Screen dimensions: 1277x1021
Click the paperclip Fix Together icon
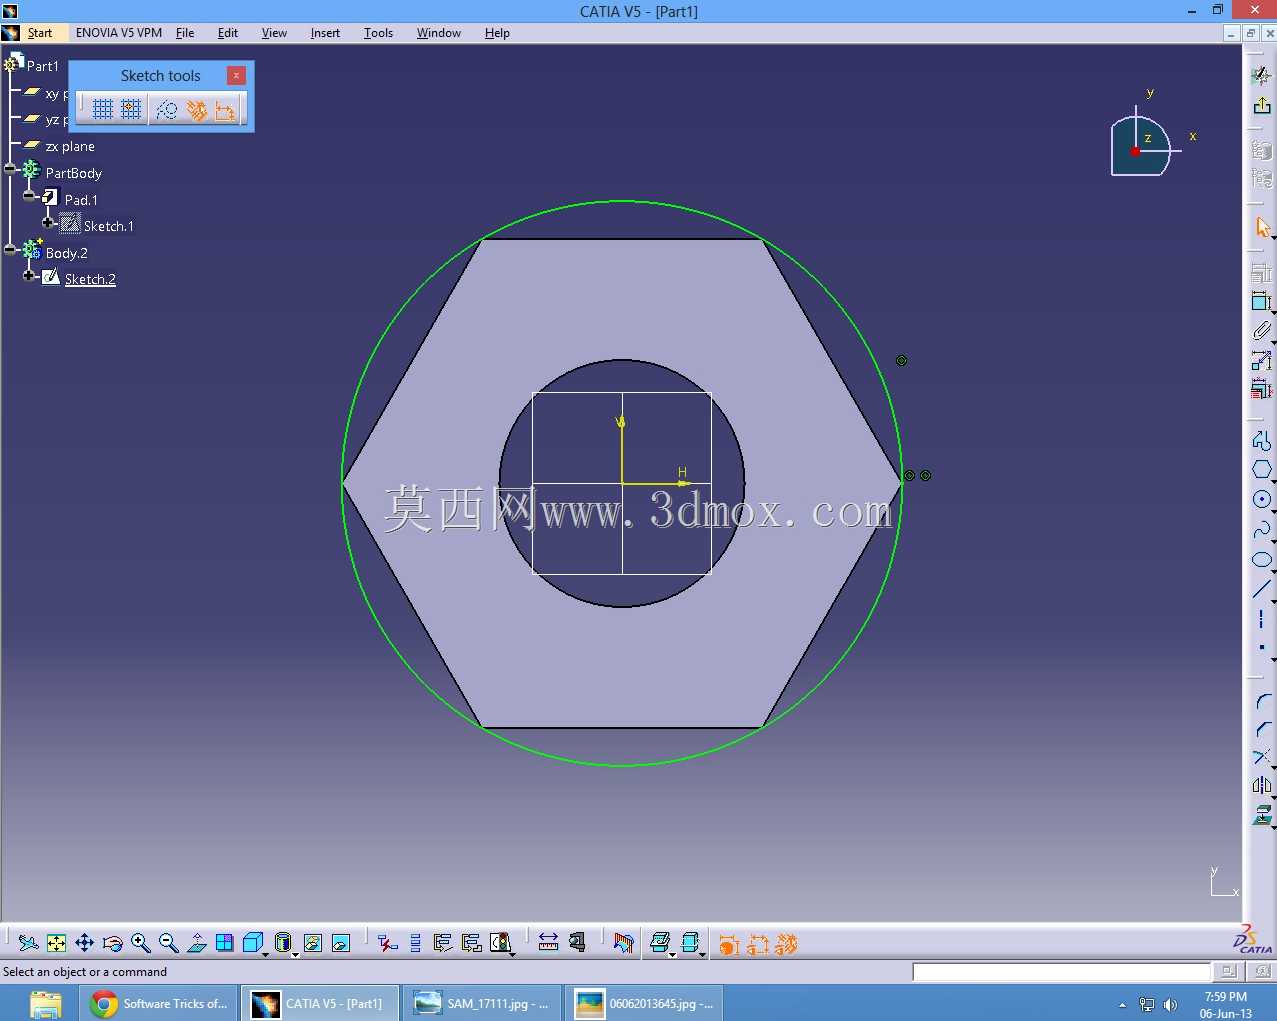(x=1262, y=330)
